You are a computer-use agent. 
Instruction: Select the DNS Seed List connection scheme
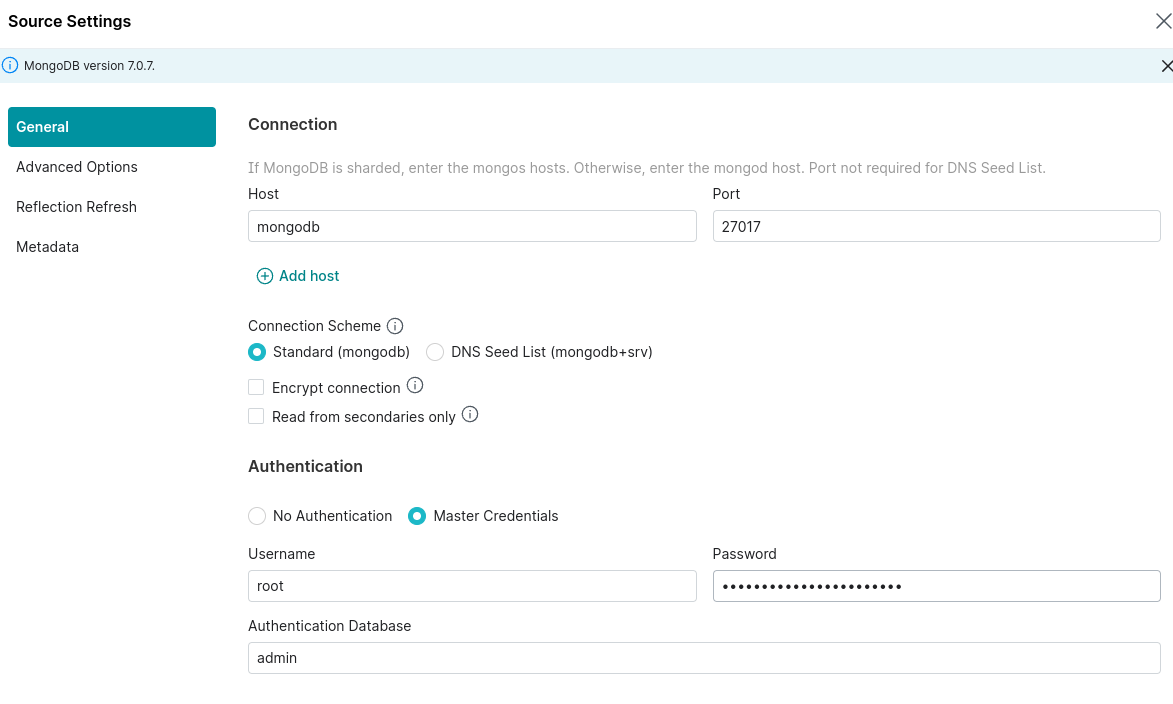[435, 352]
